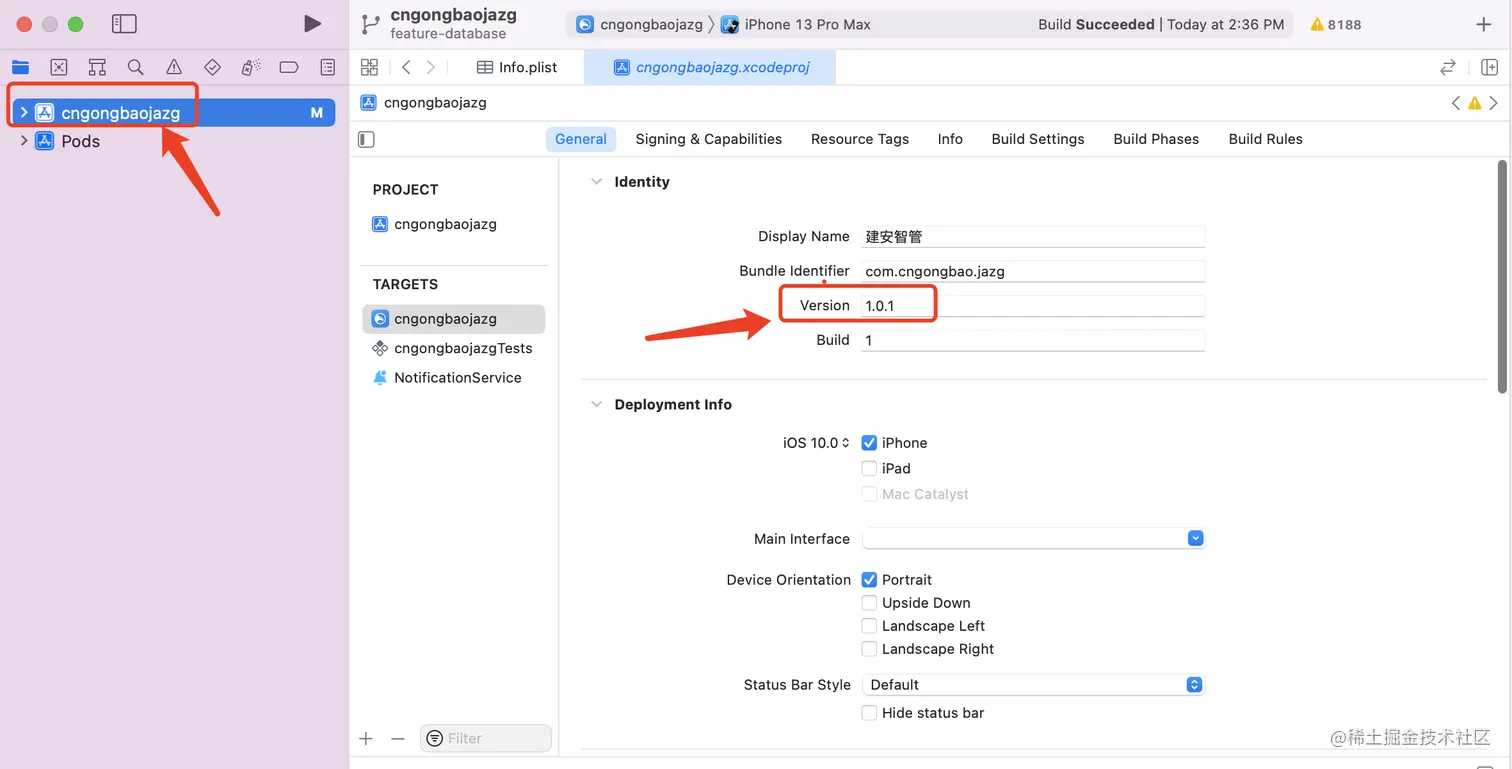The image size is (1512, 769).
Task: Open the Issue navigator warning icon
Action: point(174,67)
